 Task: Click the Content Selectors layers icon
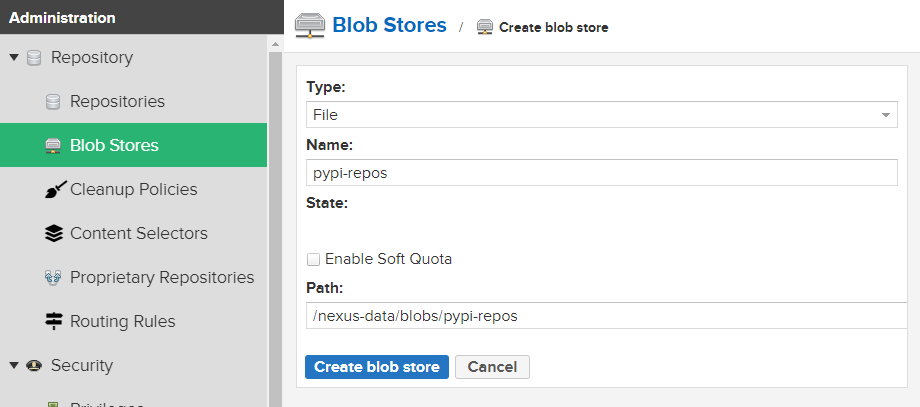[53, 233]
